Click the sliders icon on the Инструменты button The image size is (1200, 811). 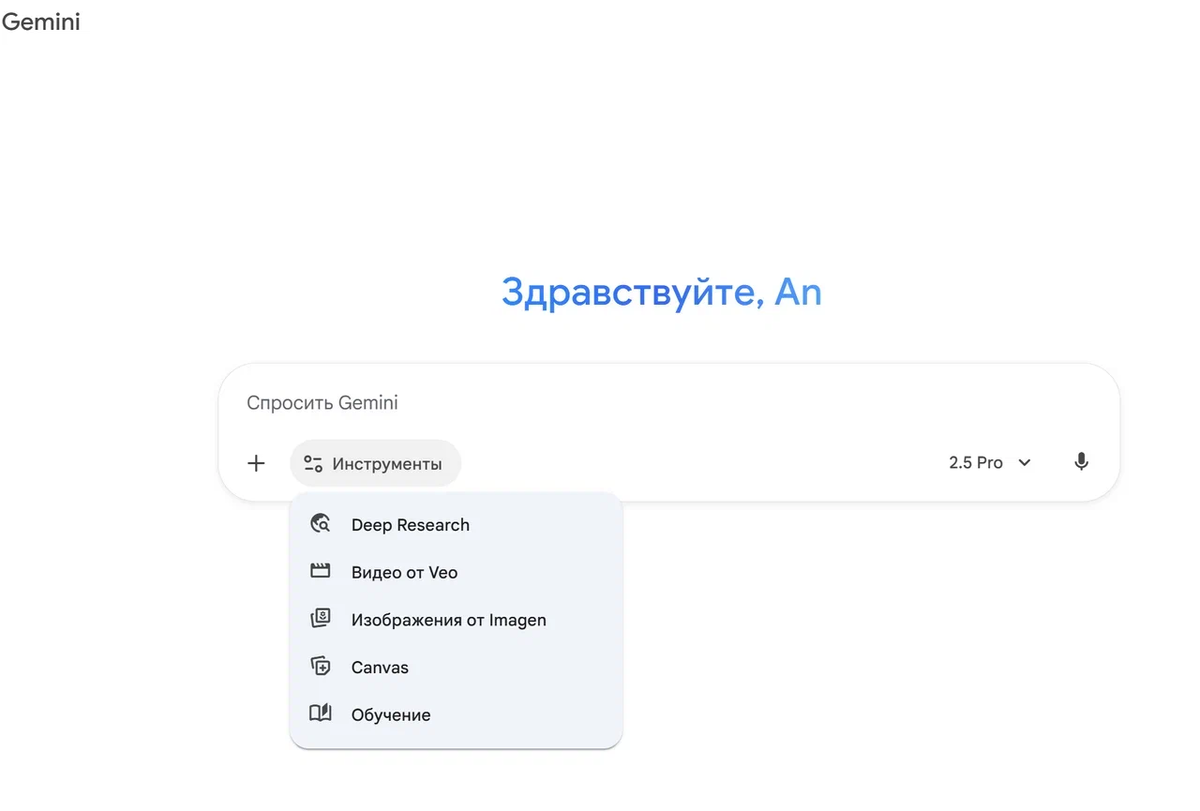point(312,463)
